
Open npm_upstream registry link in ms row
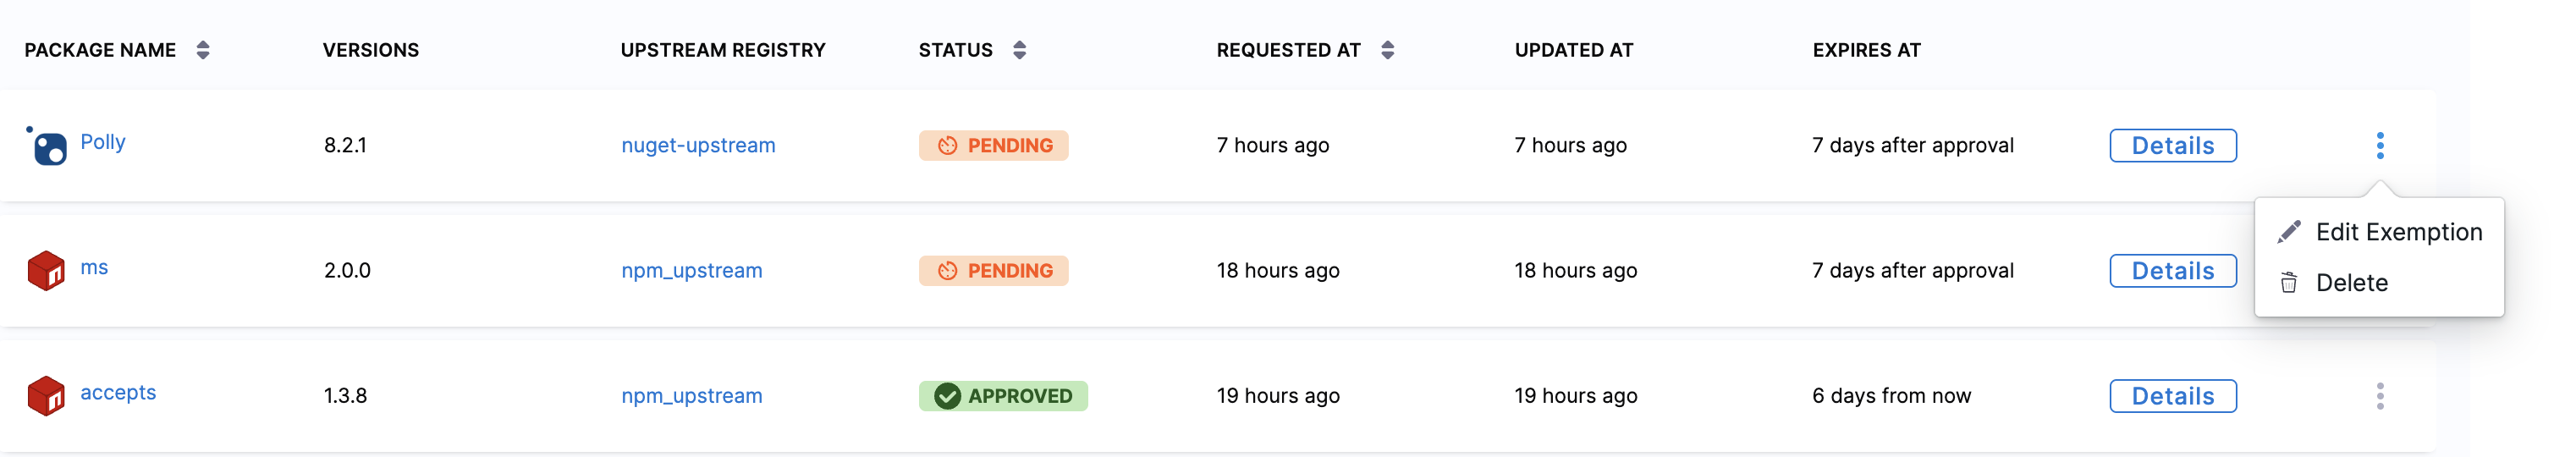pos(692,271)
